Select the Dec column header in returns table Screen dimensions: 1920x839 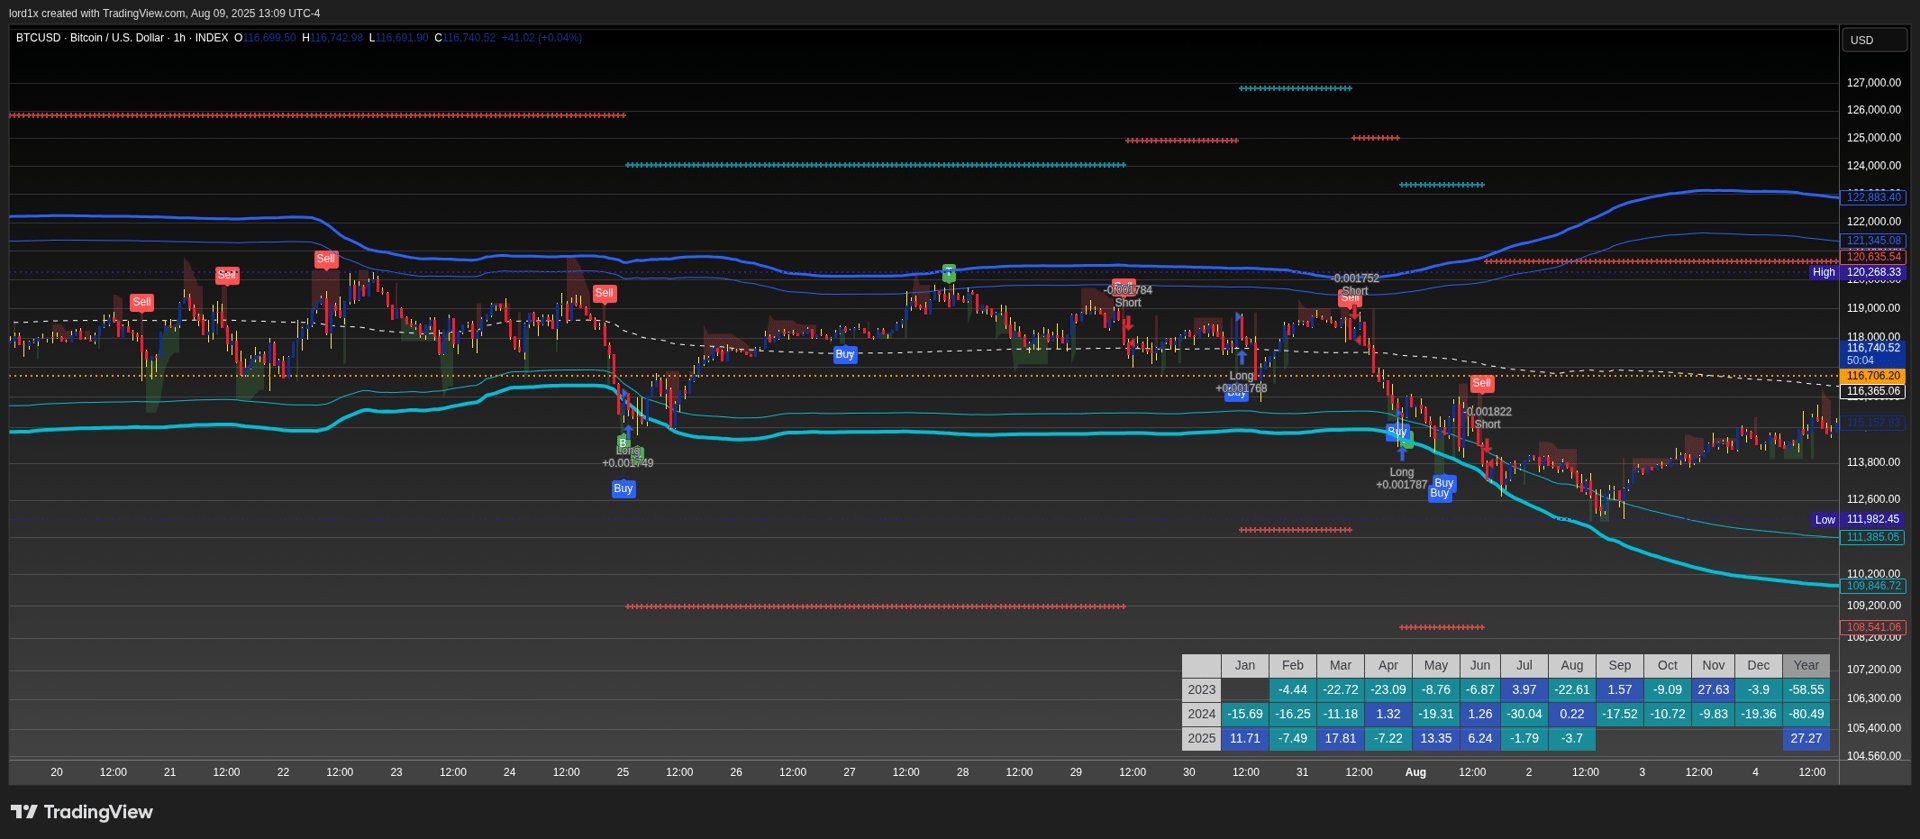click(x=1759, y=666)
